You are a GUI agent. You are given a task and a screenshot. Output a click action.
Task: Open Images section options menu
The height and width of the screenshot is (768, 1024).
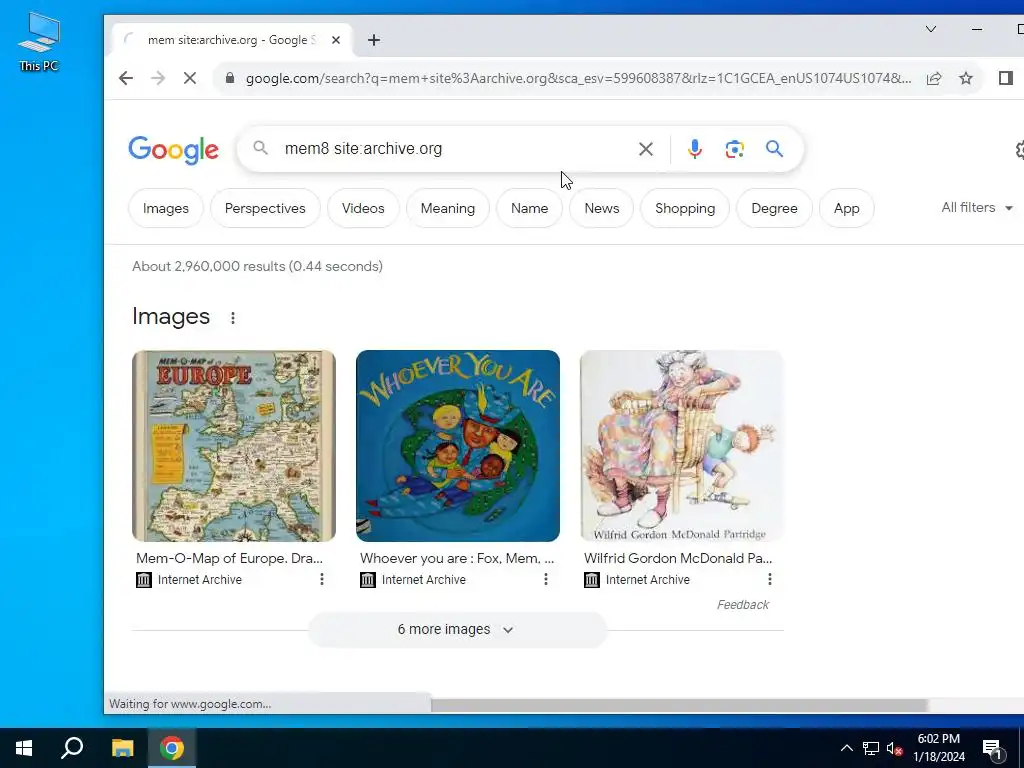click(x=232, y=318)
